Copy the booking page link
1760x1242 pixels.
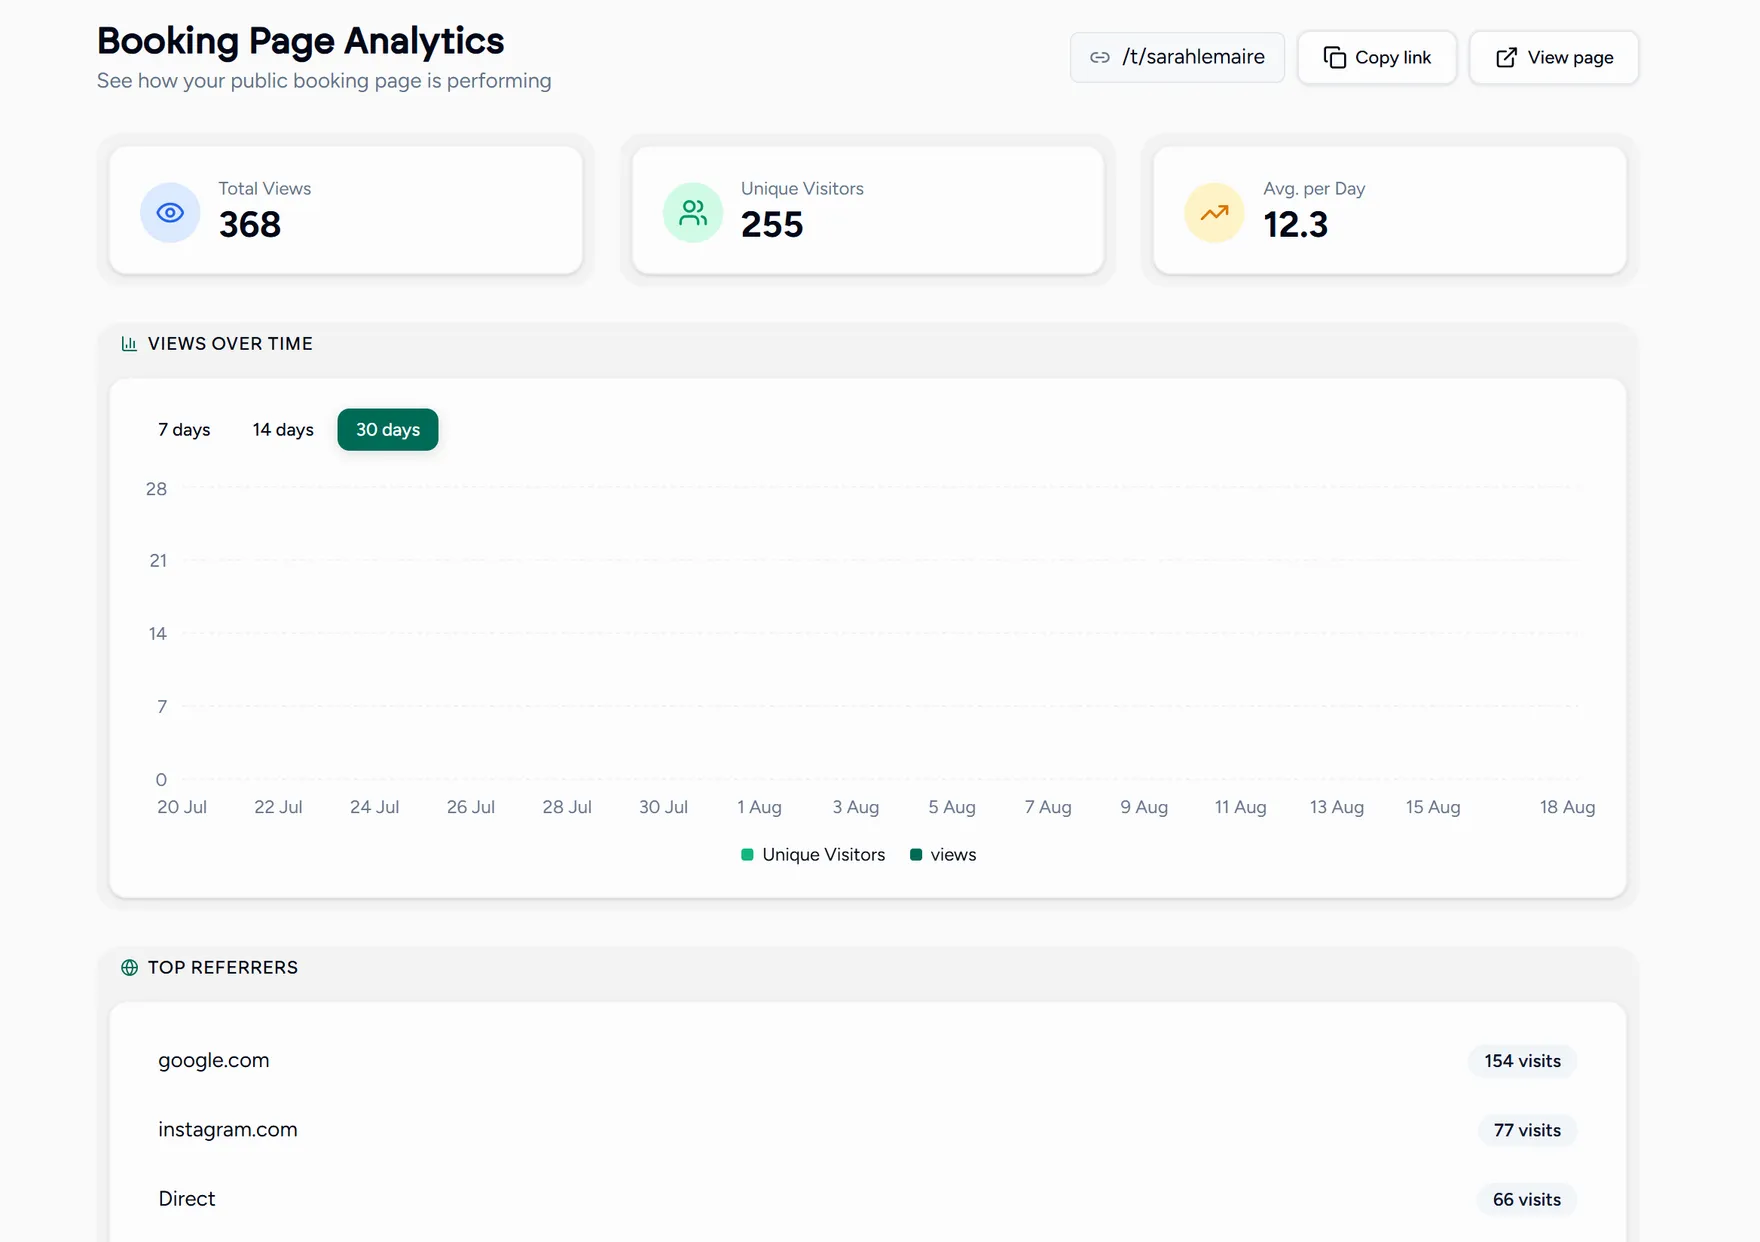point(1376,57)
